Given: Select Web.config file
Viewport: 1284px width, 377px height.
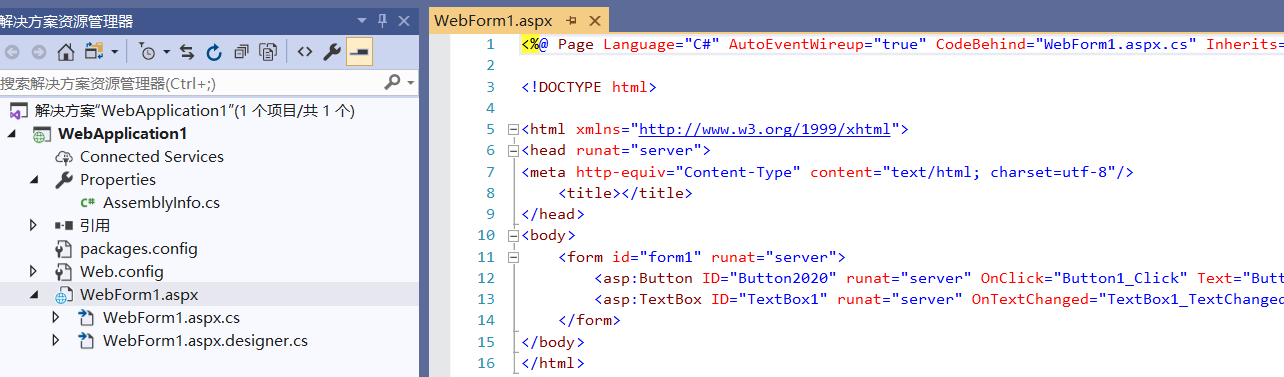Looking at the screenshot, I should [122, 272].
